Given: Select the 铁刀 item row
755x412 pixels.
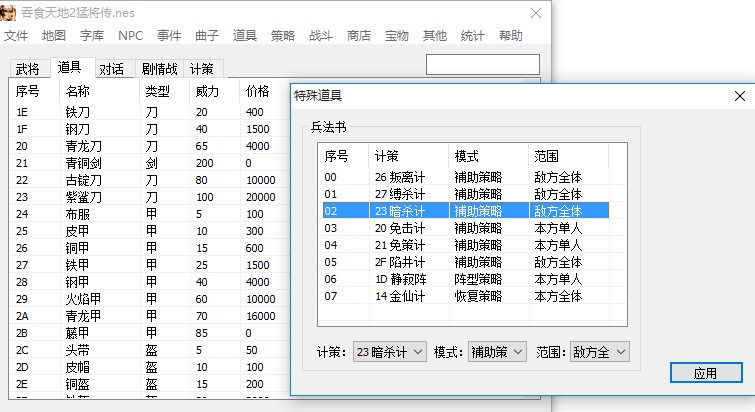Looking at the screenshot, I should coord(150,112).
